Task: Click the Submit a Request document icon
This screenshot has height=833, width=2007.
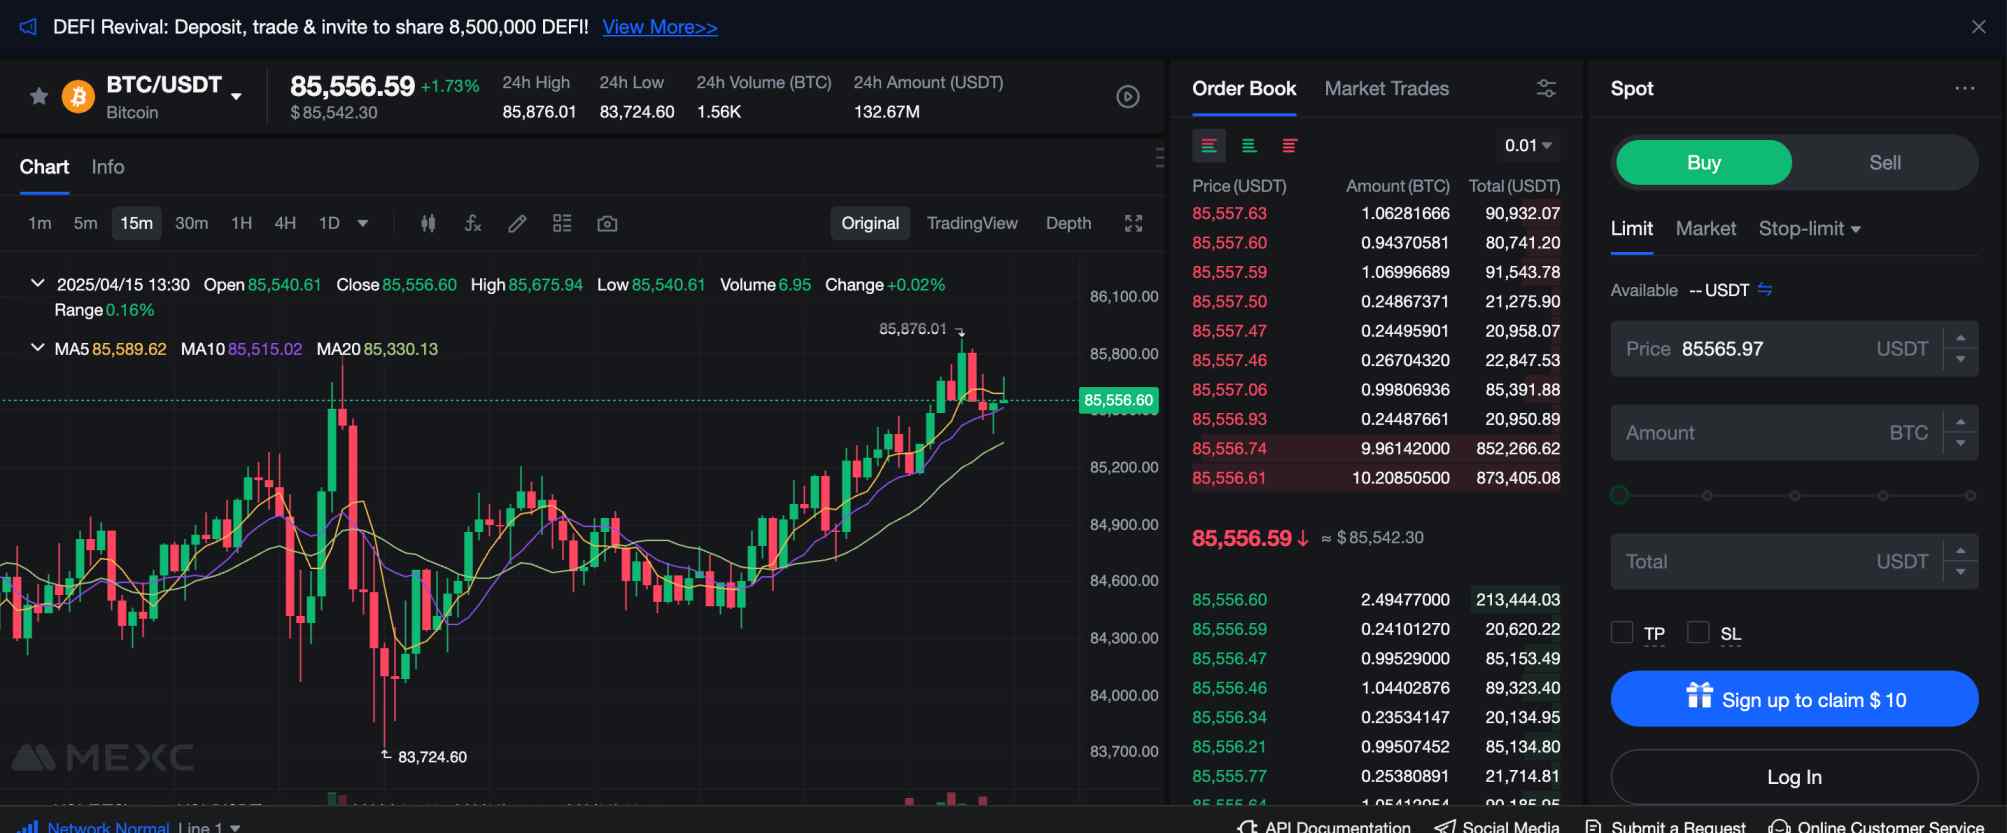Action: coord(1594,827)
